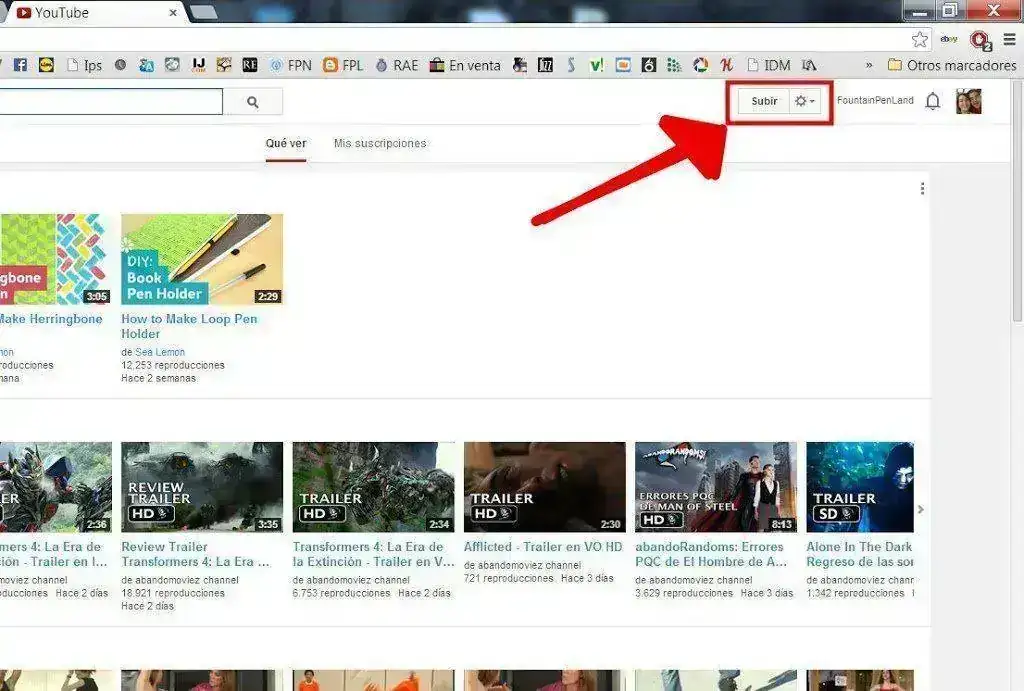Switch to the Mis suscripciones tab

tap(378, 143)
